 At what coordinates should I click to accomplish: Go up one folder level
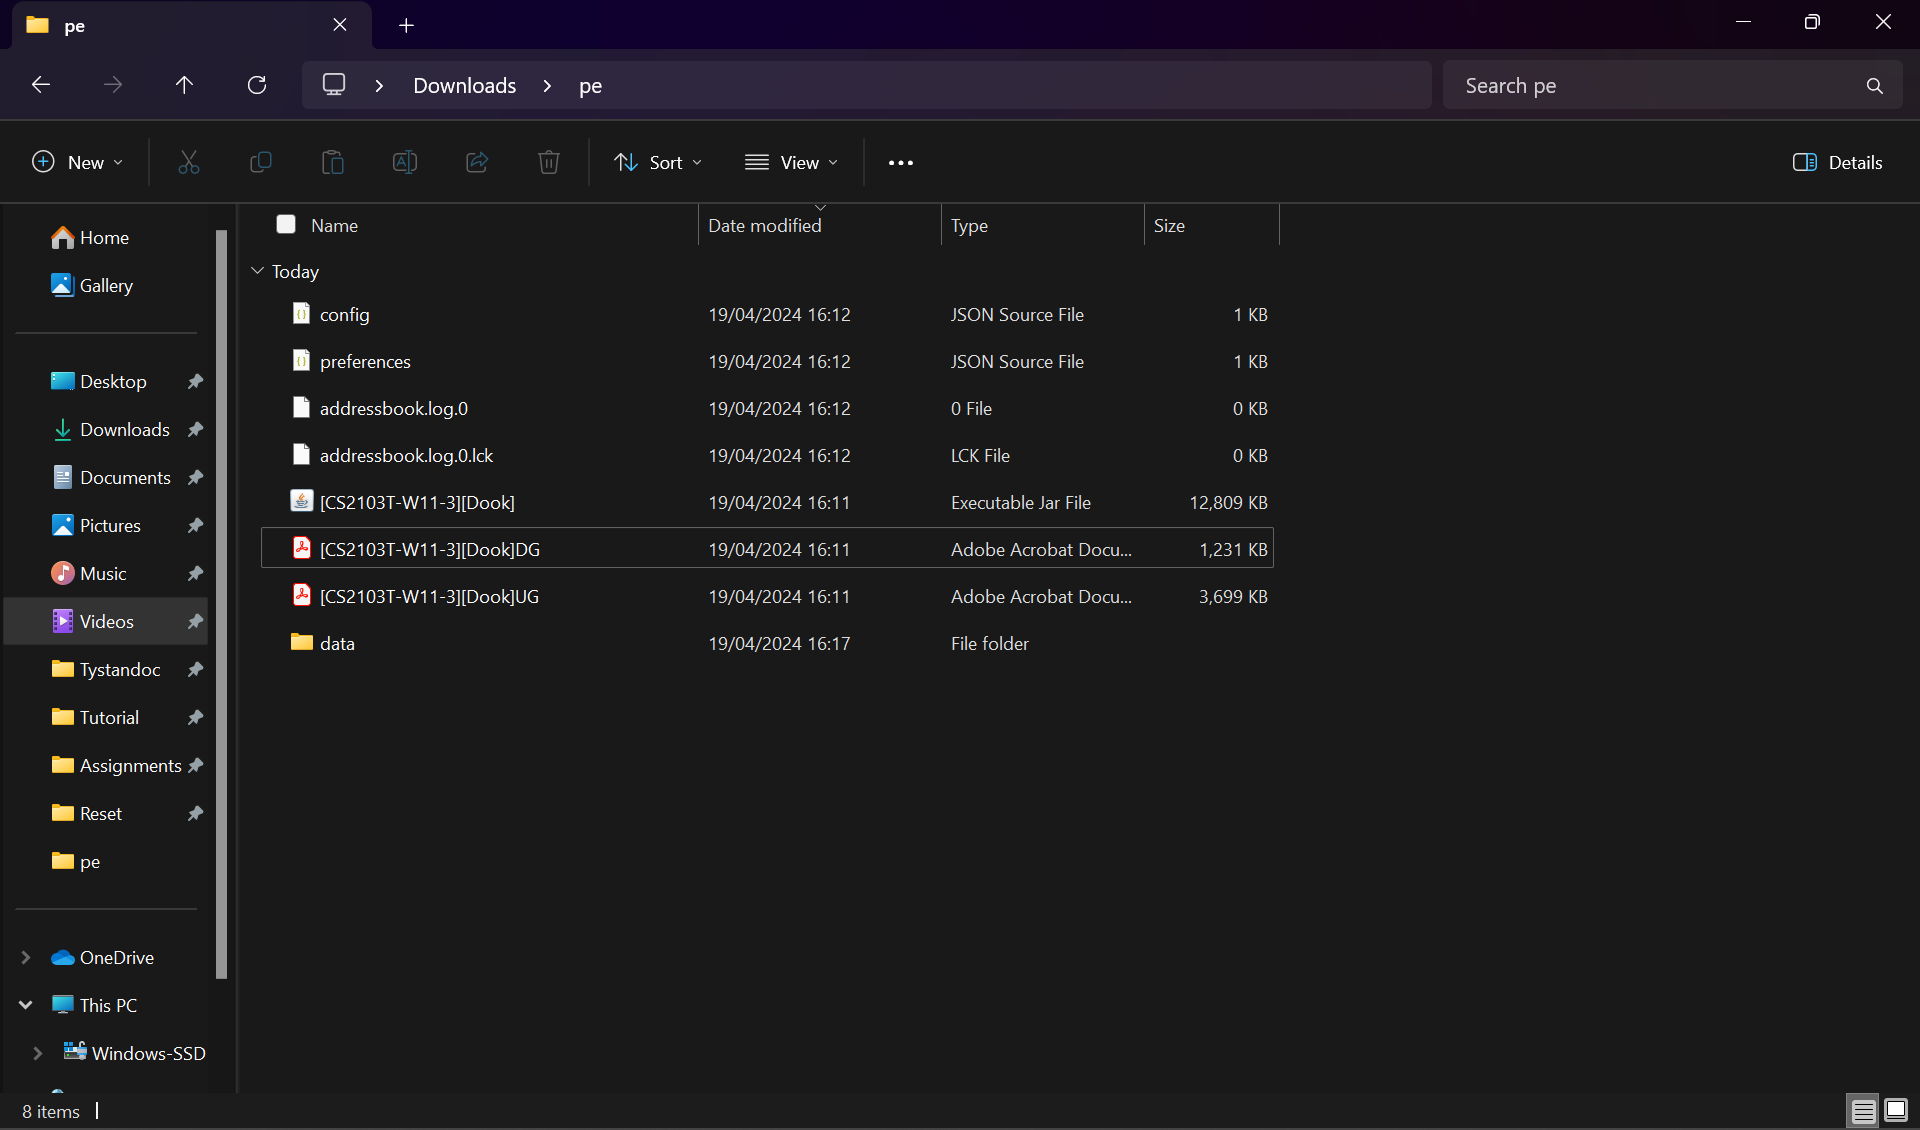(184, 85)
